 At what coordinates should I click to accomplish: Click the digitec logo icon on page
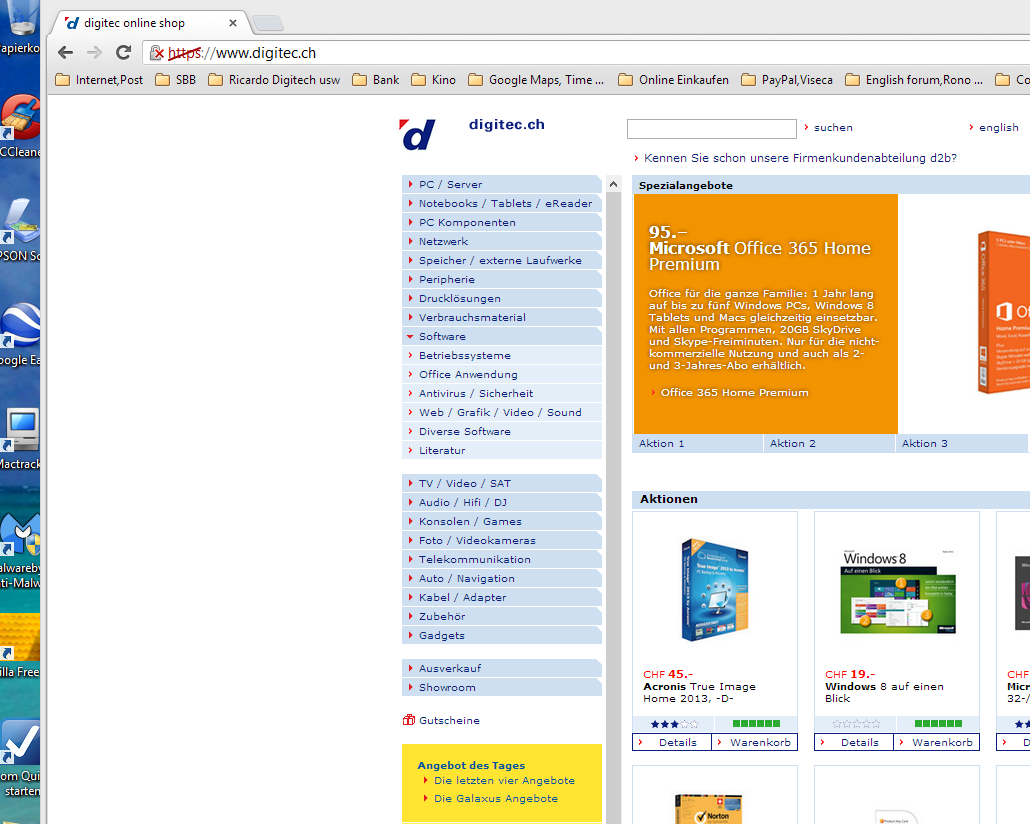418,134
